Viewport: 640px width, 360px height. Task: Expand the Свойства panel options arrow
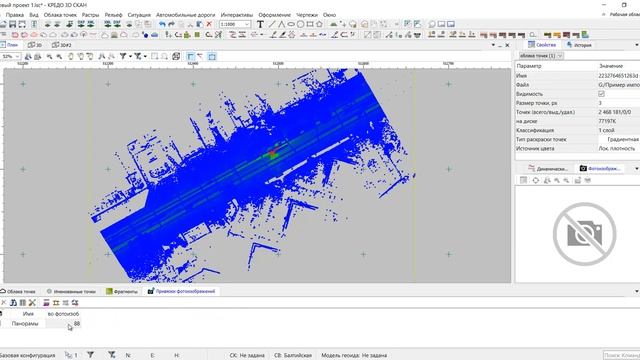click(x=636, y=44)
